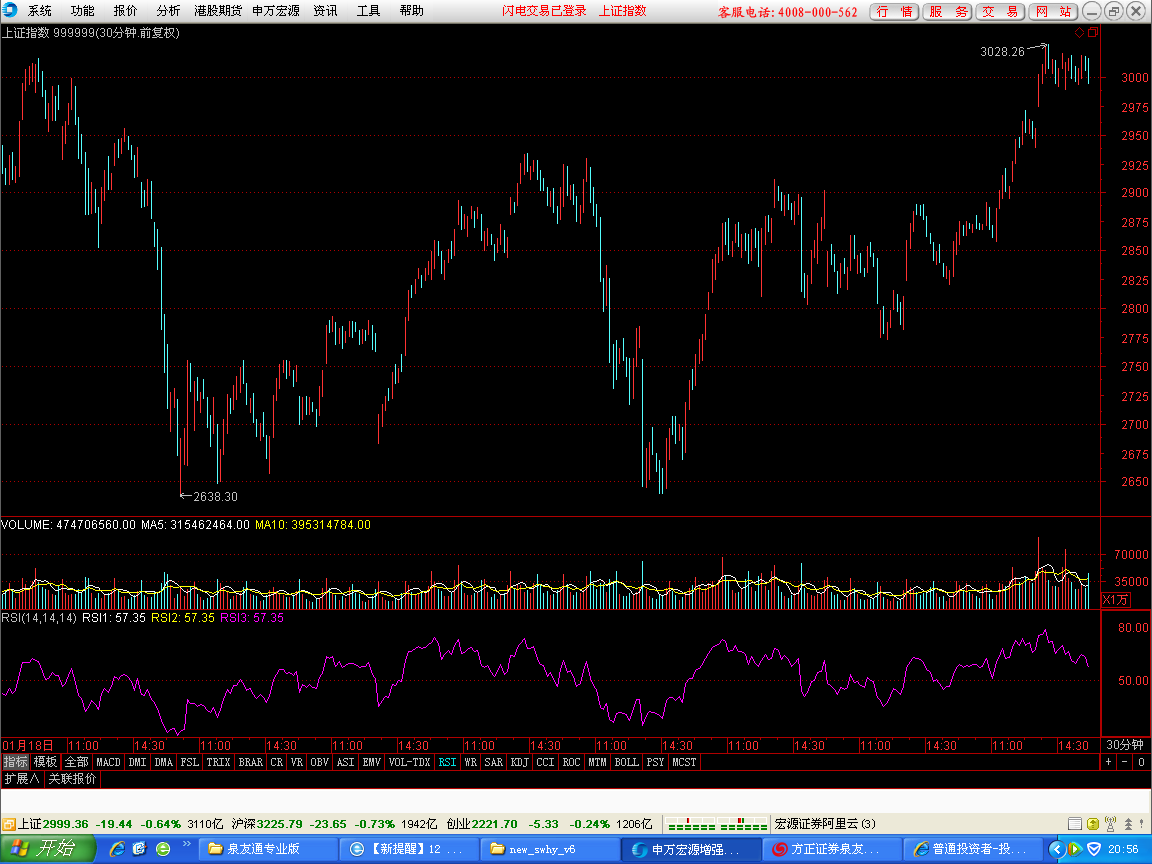Image resolution: width=1152 pixels, height=864 pixels.
Task: Click 上证 index quote 2999.36
Action: click(65, 824)
